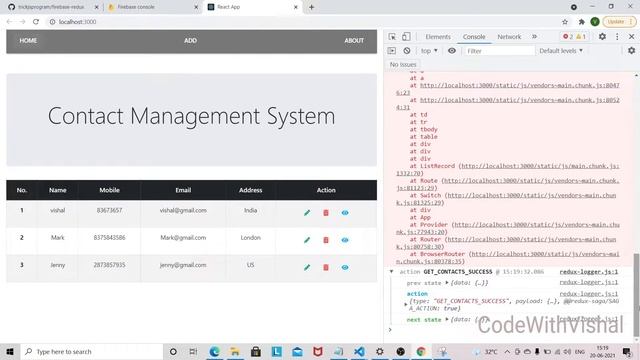This screenshot has height=360, width=640.
Task: Edit Jenny's contact with pencil icon
Action: pos(307,267)
